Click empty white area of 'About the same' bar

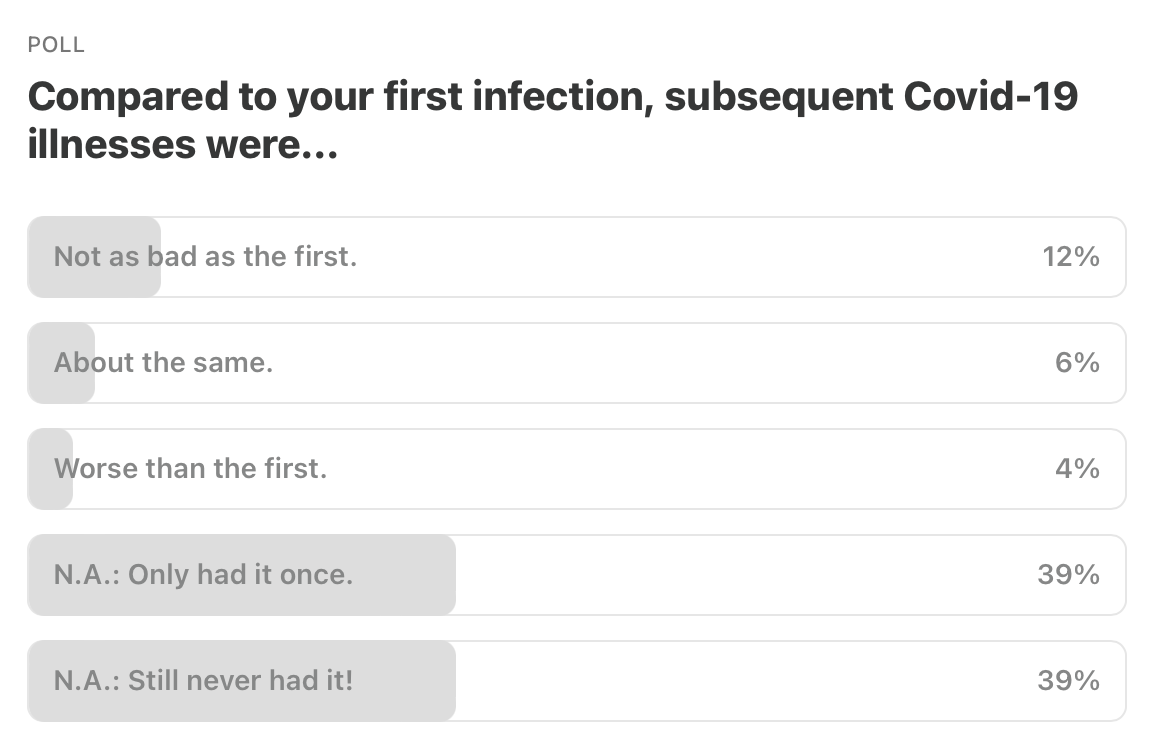coord(660,363)
